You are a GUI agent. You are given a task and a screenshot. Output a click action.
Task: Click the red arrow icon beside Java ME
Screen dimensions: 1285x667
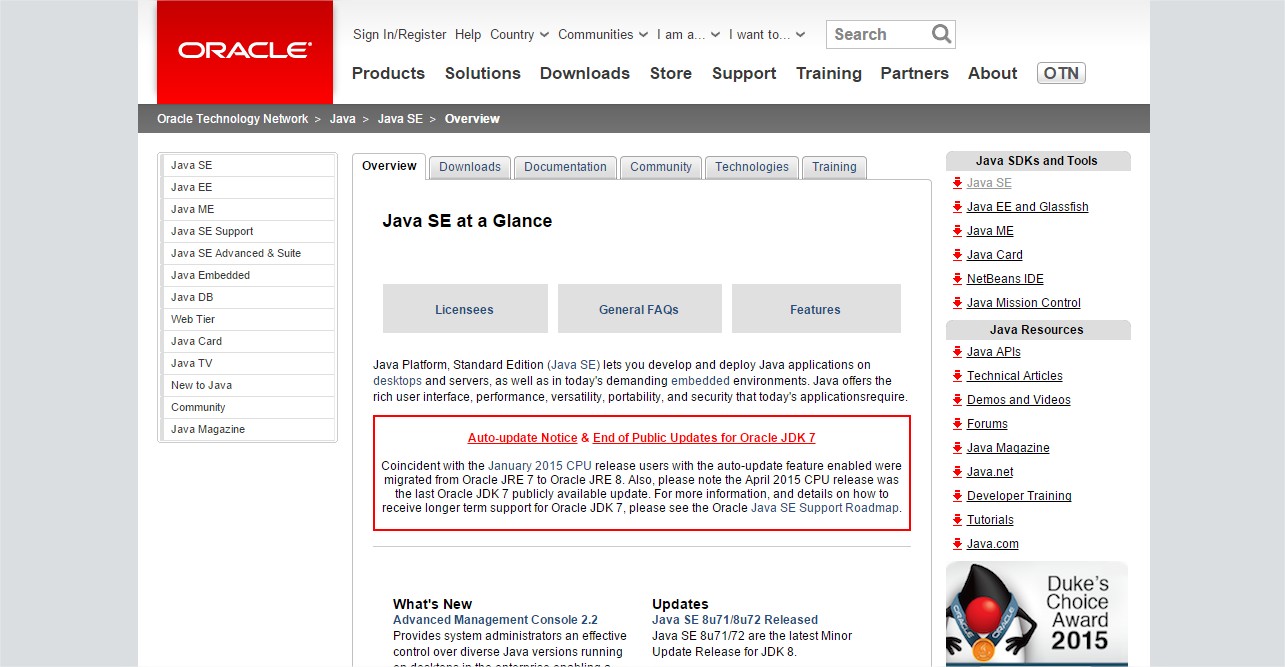[x=957, y=231]
